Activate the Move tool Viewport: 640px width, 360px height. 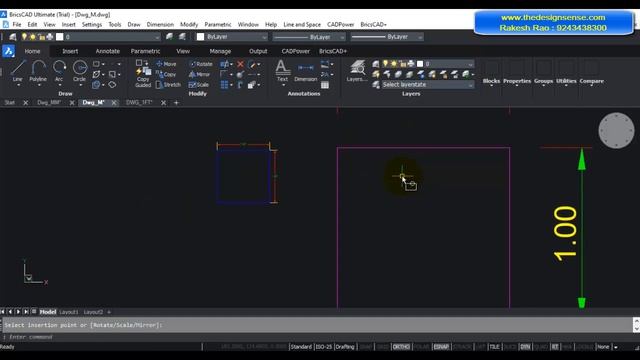[x=167, y=64]
